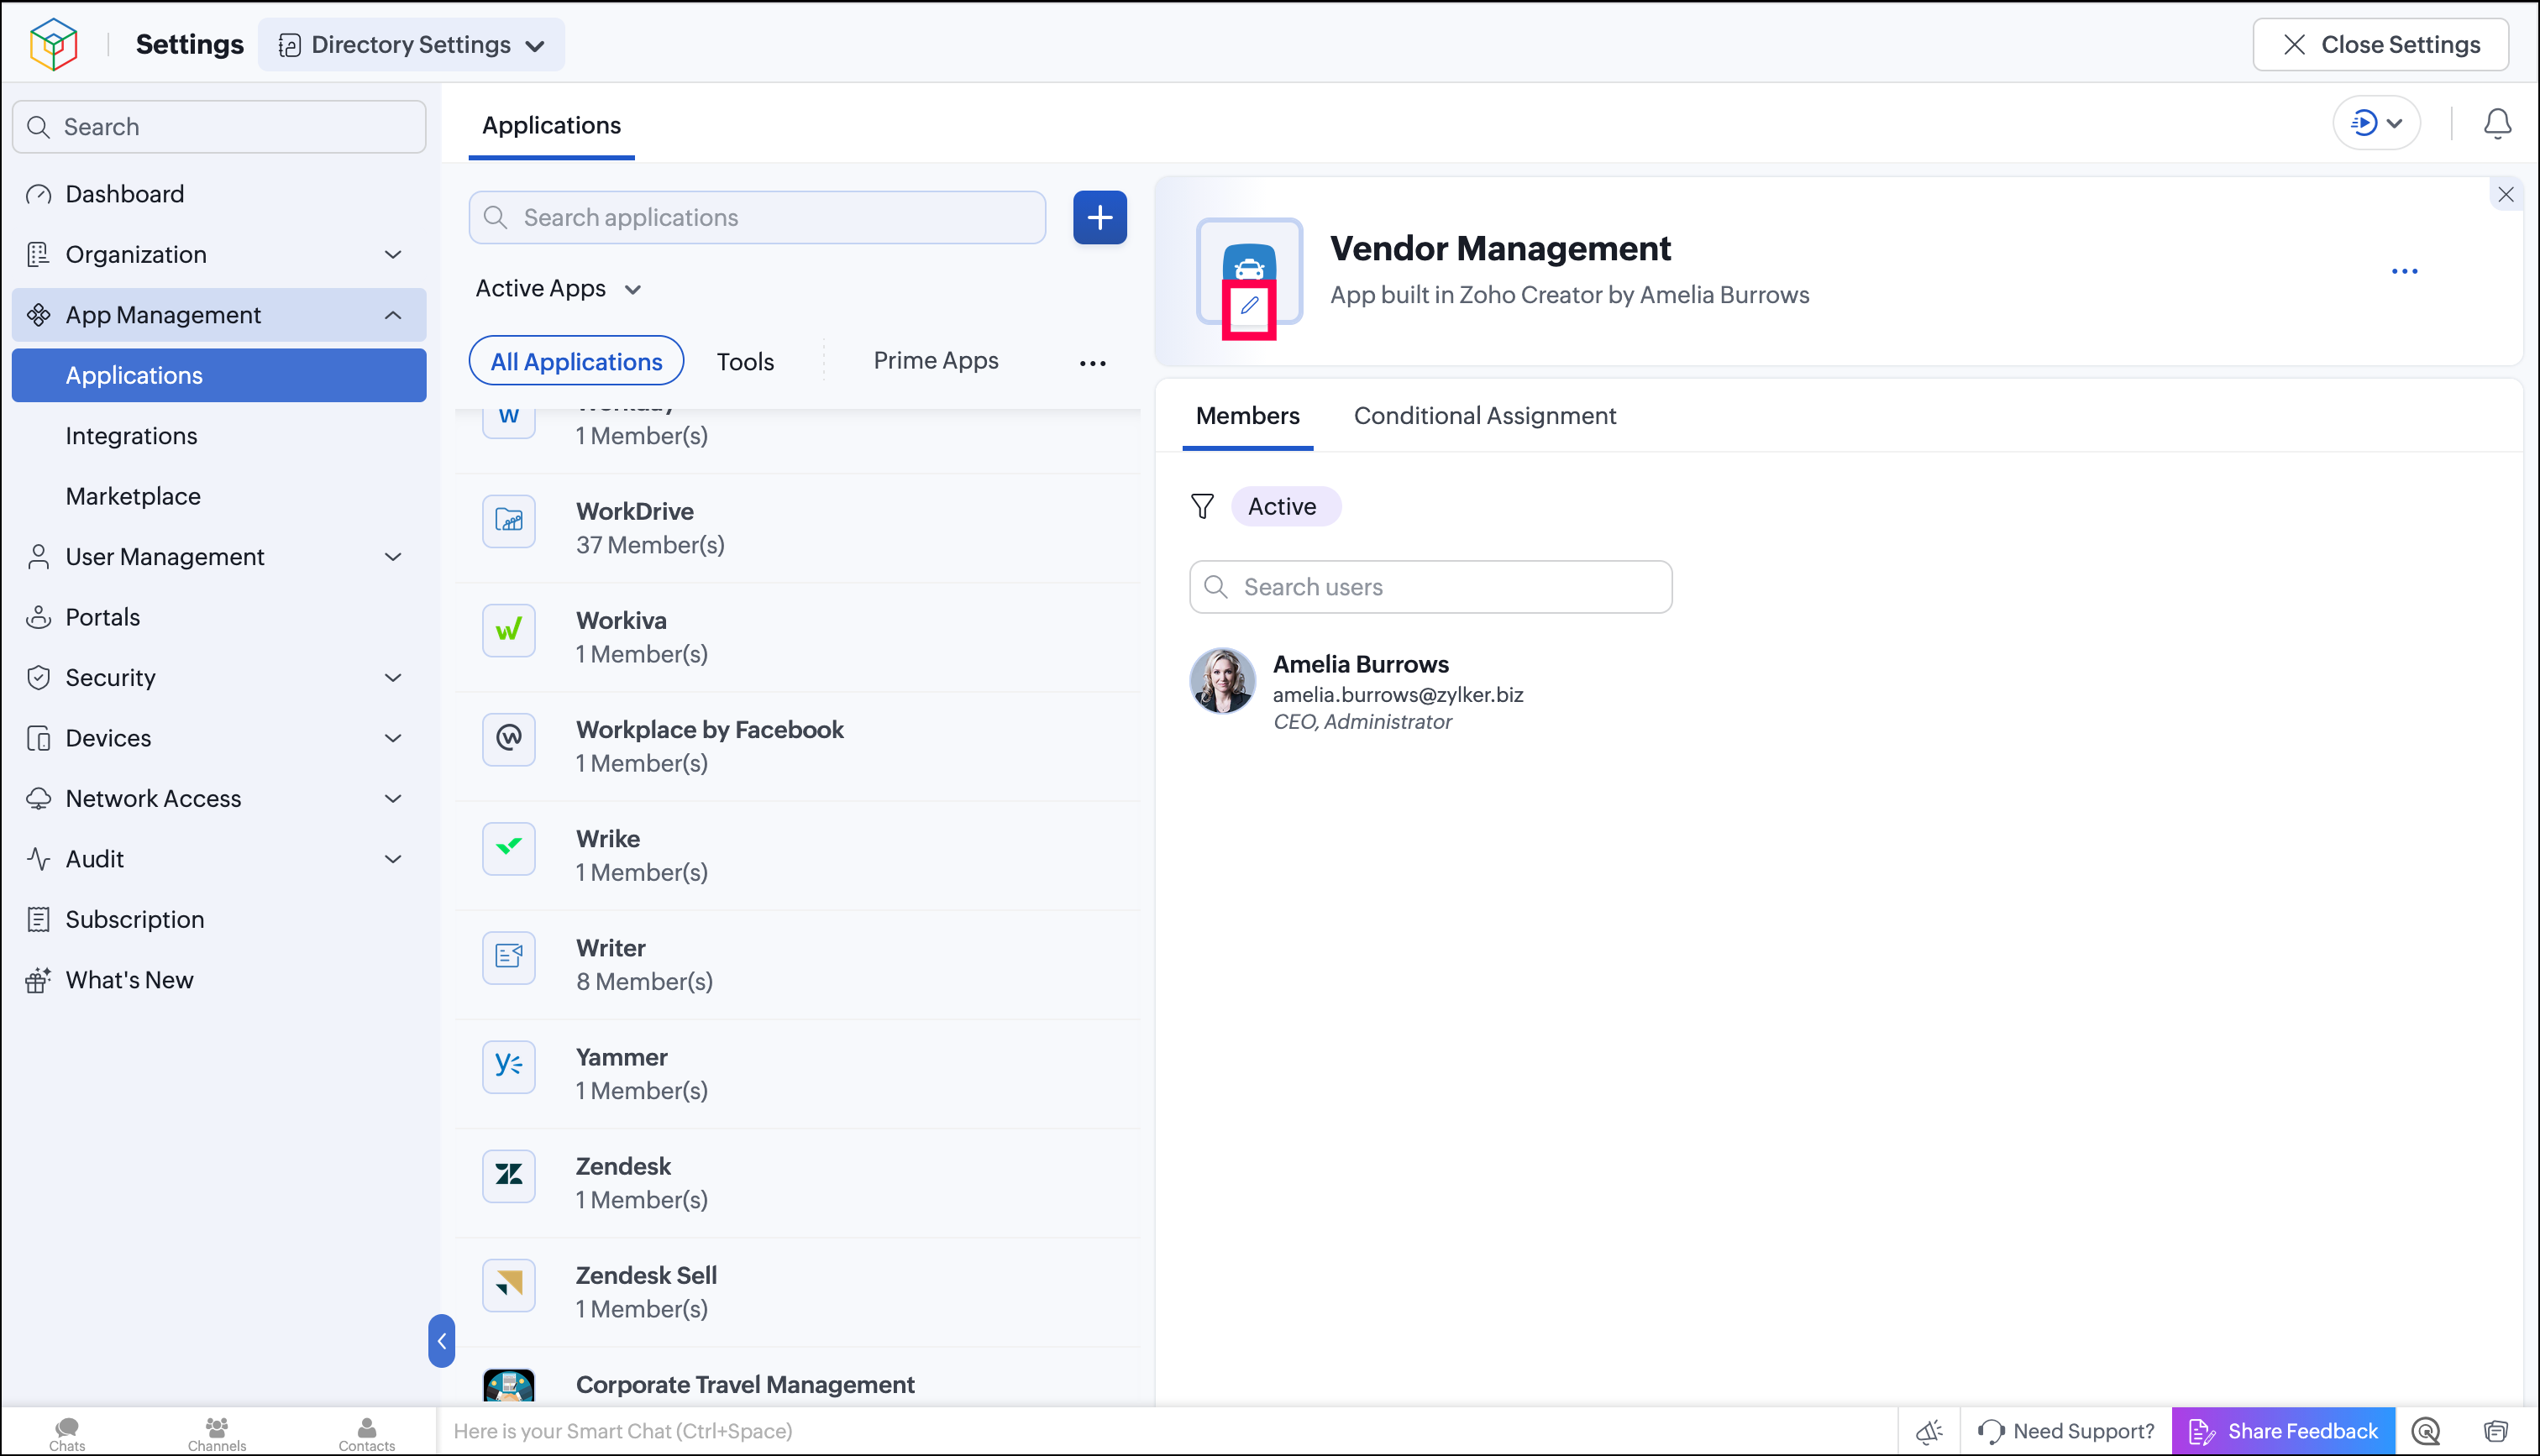2540x1456 pixels.
Task: Click Amelia Burrows' profile photo
Action: (x=1222, y=680)
